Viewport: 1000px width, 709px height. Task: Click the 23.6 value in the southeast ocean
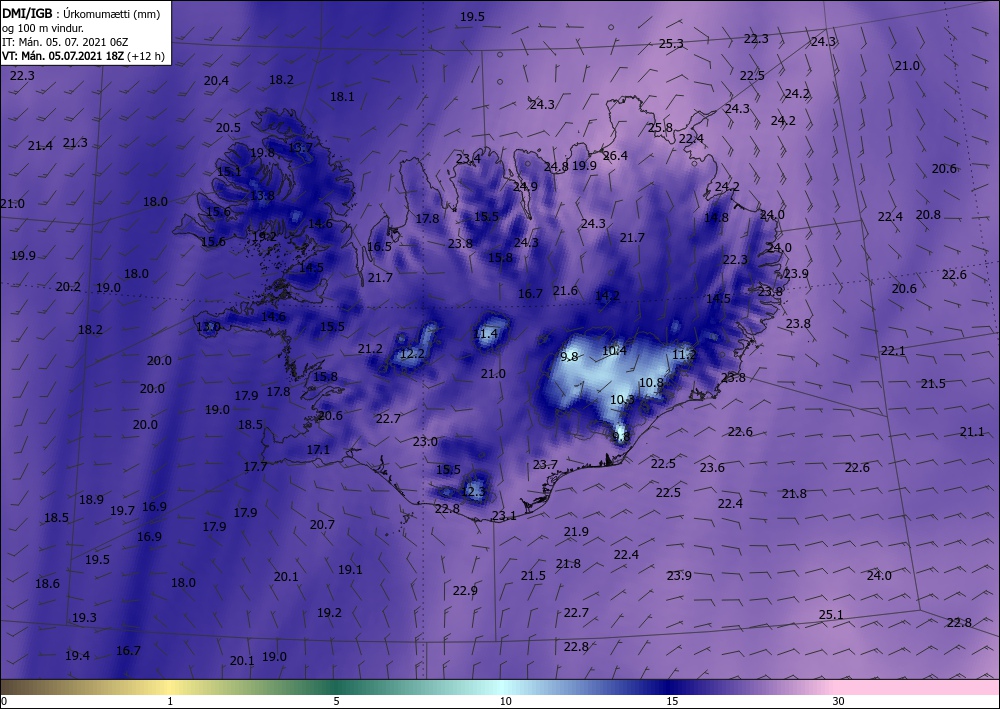click(712, 467)
